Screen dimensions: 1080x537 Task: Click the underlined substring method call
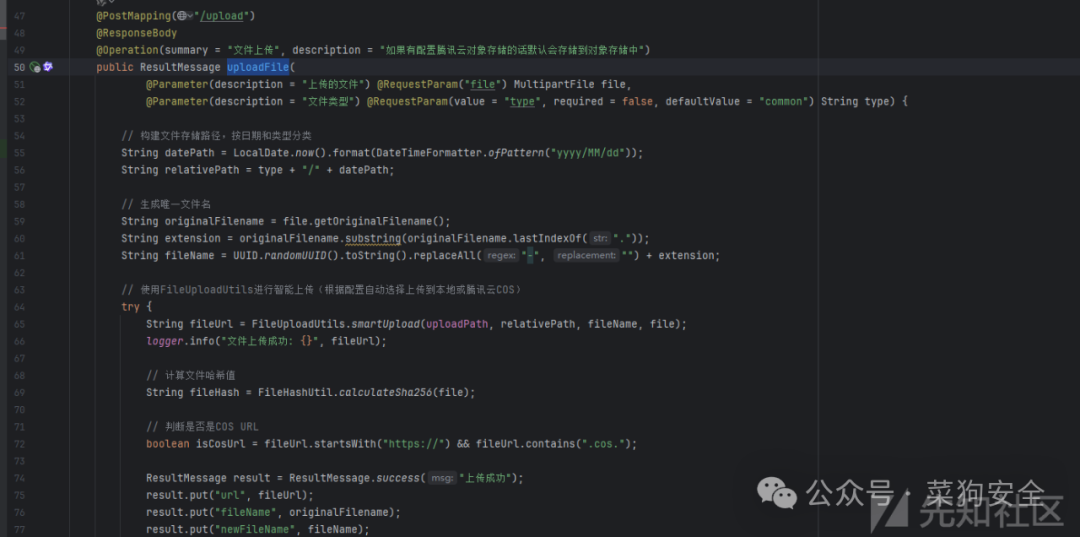tap(373, 238)
